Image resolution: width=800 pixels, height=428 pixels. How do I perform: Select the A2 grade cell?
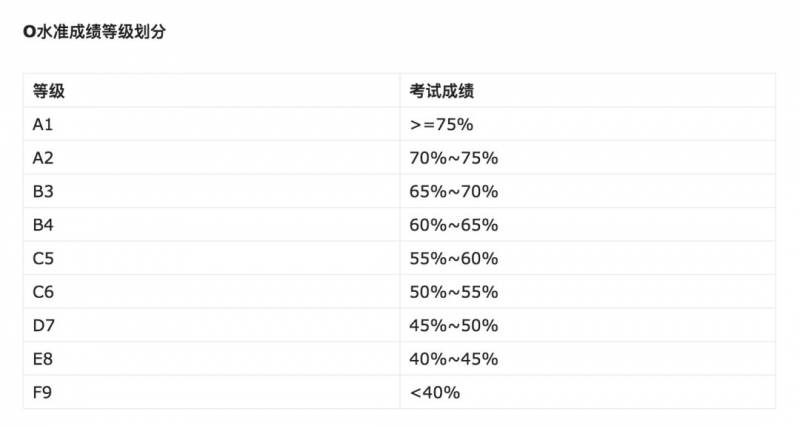43,158
